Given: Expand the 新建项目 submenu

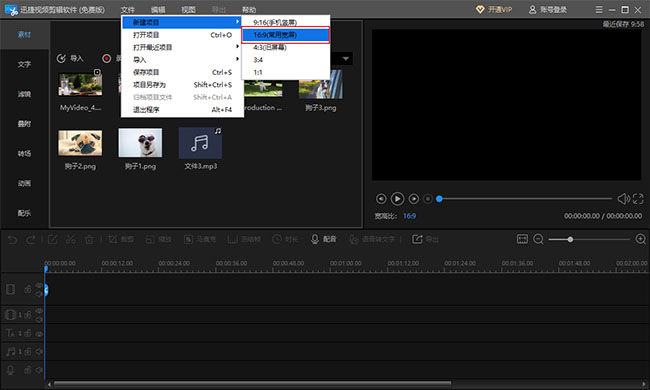Looking at the screenshot, I should [182, 22].
